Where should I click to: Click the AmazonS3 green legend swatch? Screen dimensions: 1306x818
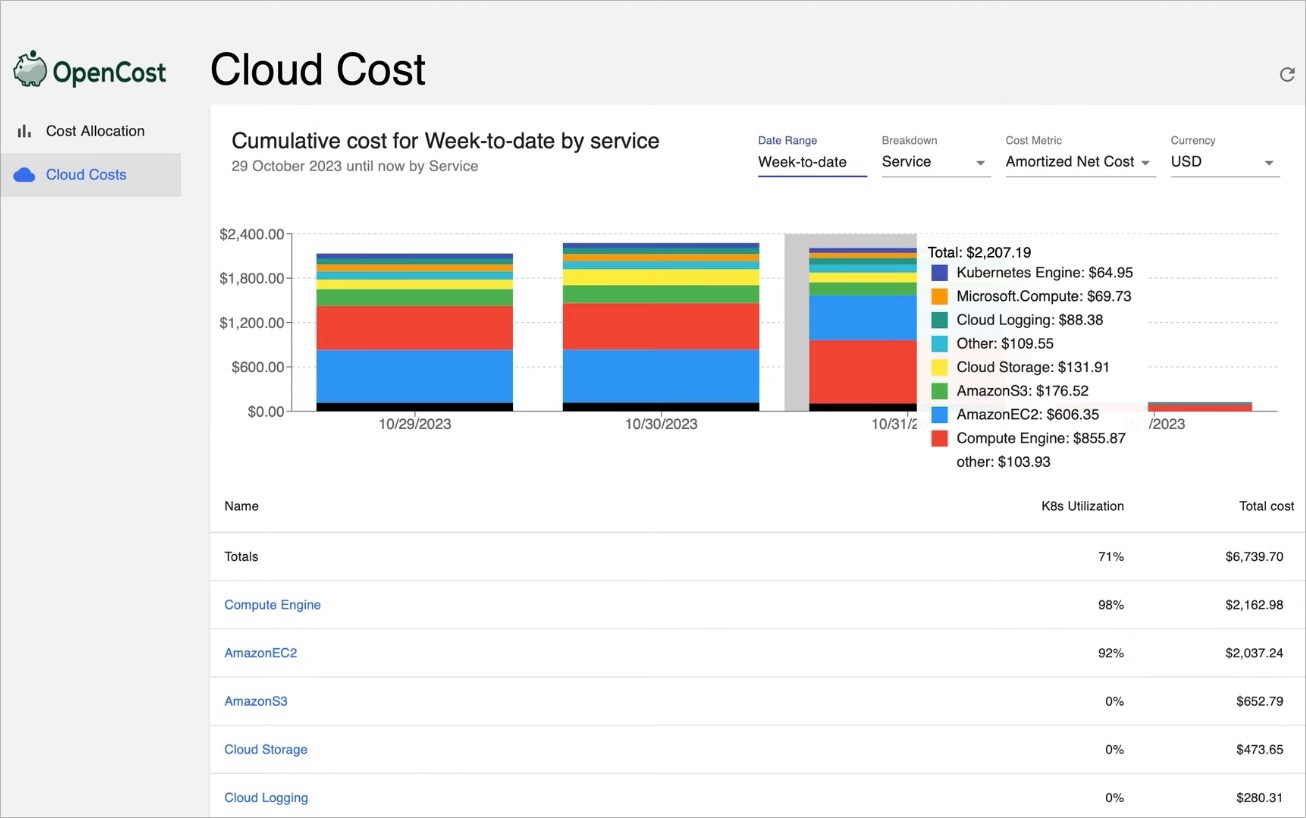click(x=939, y=391)
